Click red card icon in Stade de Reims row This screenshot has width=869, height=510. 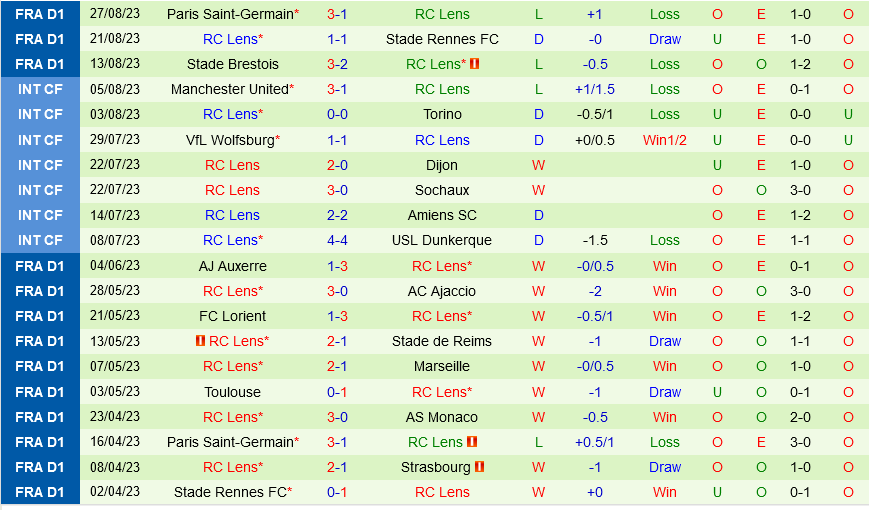[x=200, y=341]
